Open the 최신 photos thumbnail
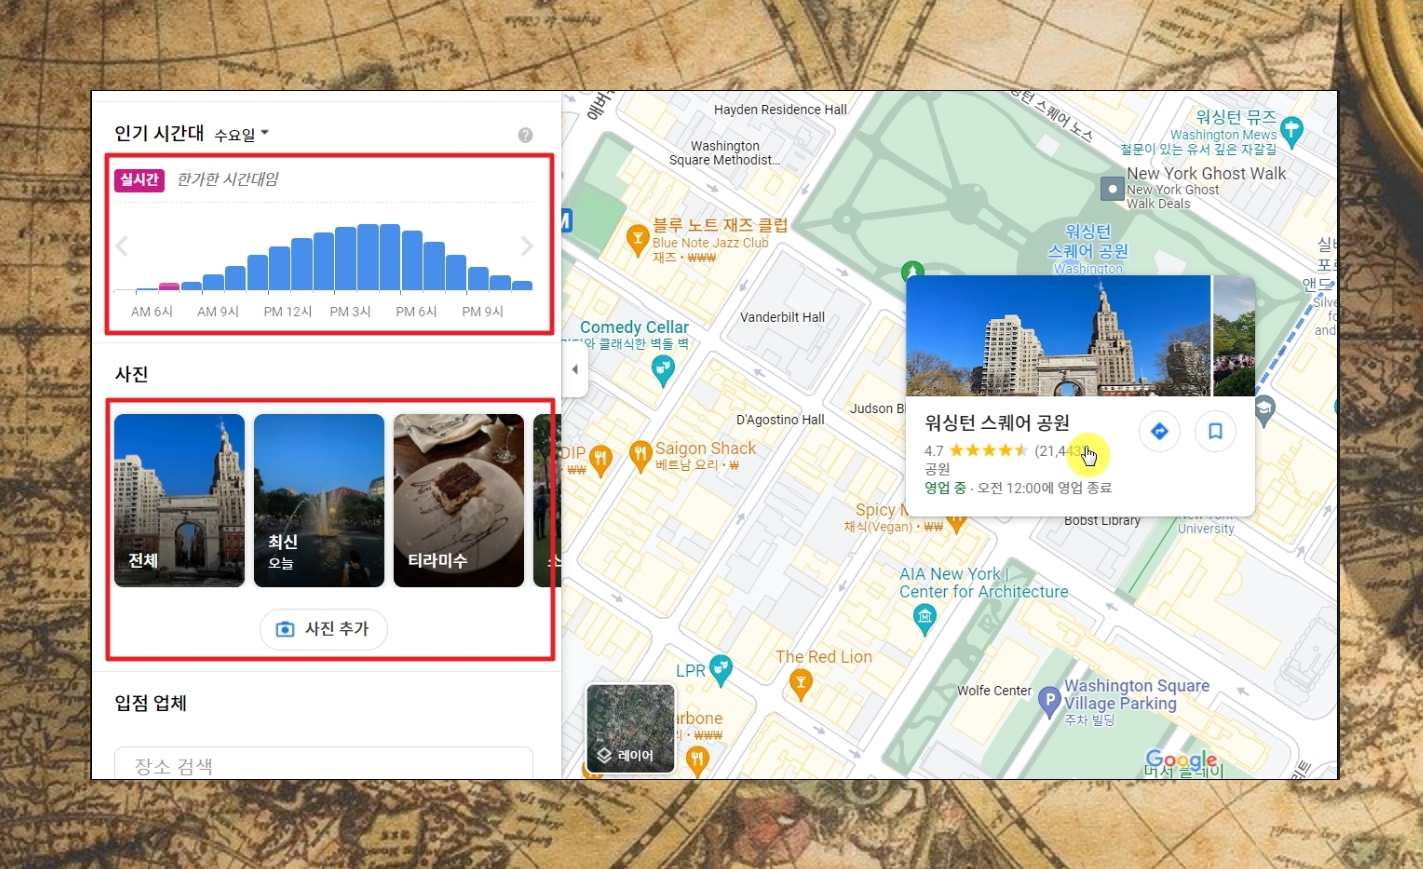 [319, 500]
